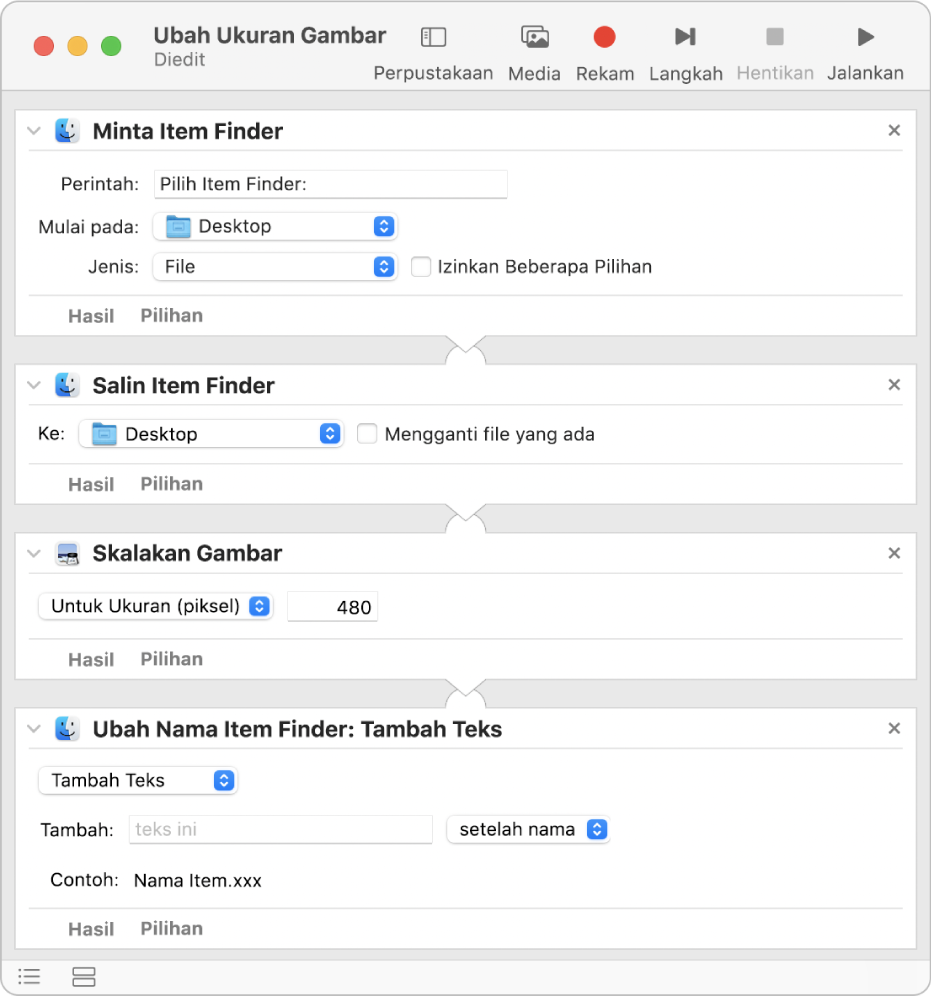Screen dimensions: 931x998
Task: Enable Izinkan Beberapa Pilihan checkbox
Action: (421, 267)
